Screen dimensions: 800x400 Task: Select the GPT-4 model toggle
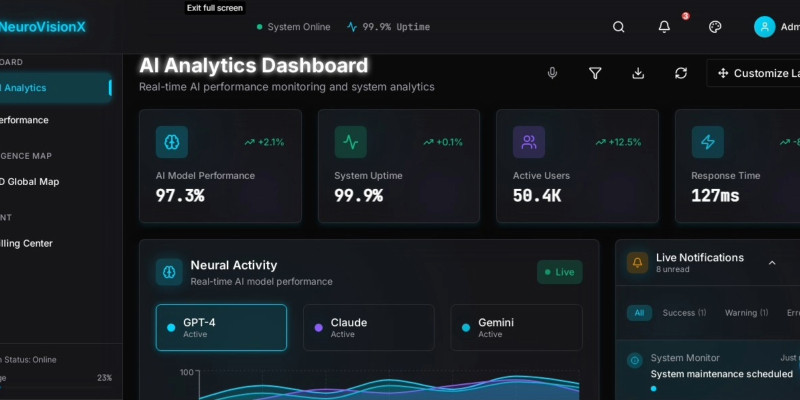point(221,327)
